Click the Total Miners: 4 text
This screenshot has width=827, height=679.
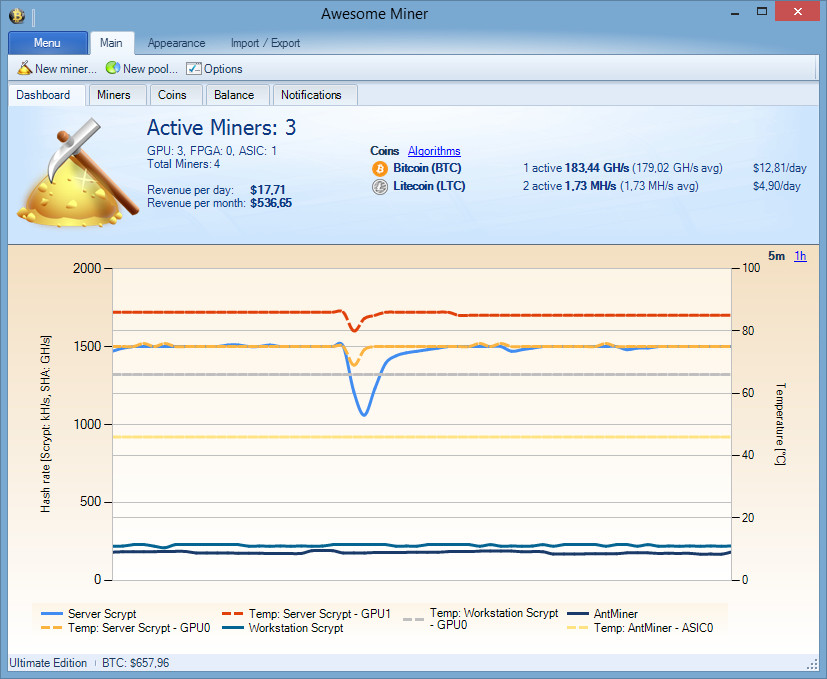[x=184, y=164]
